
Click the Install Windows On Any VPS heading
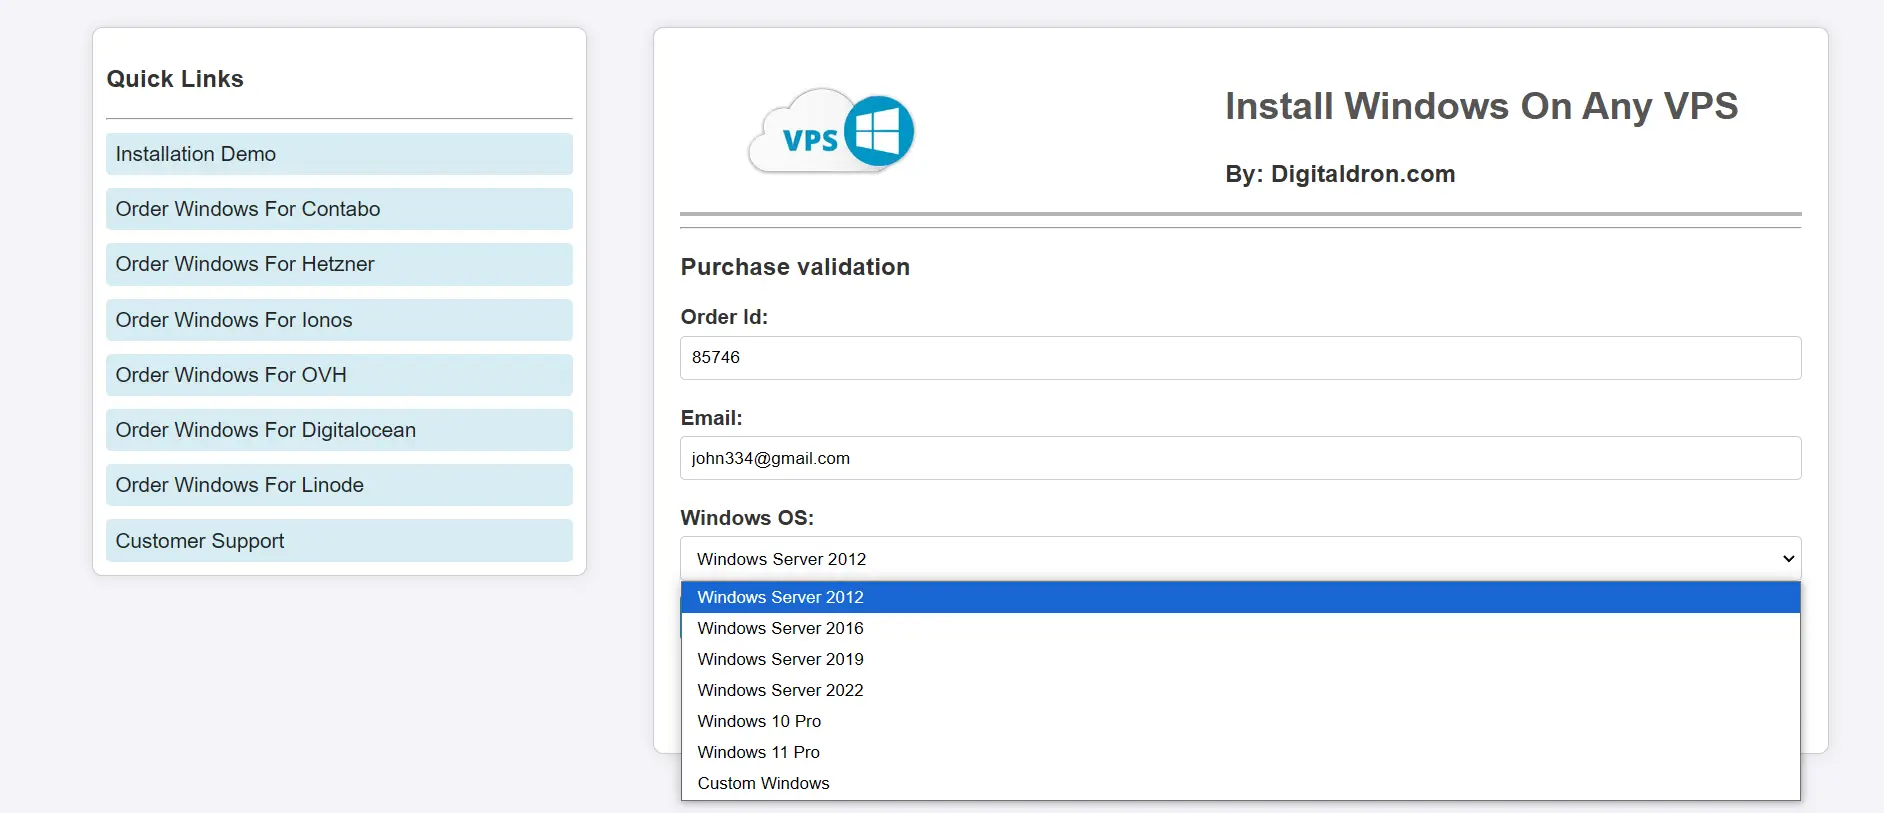(x=1481, y=106)
